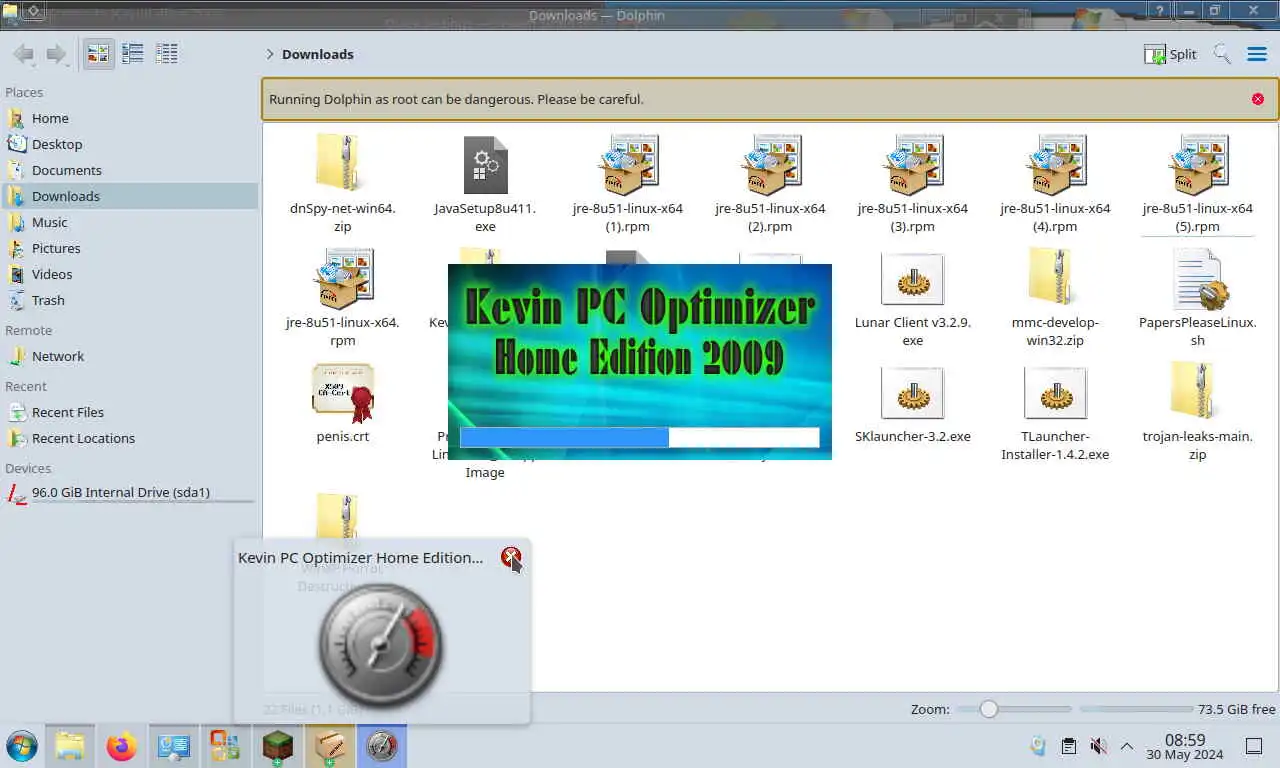Open the search magnifier in Dolphin

pos(1222,54)
